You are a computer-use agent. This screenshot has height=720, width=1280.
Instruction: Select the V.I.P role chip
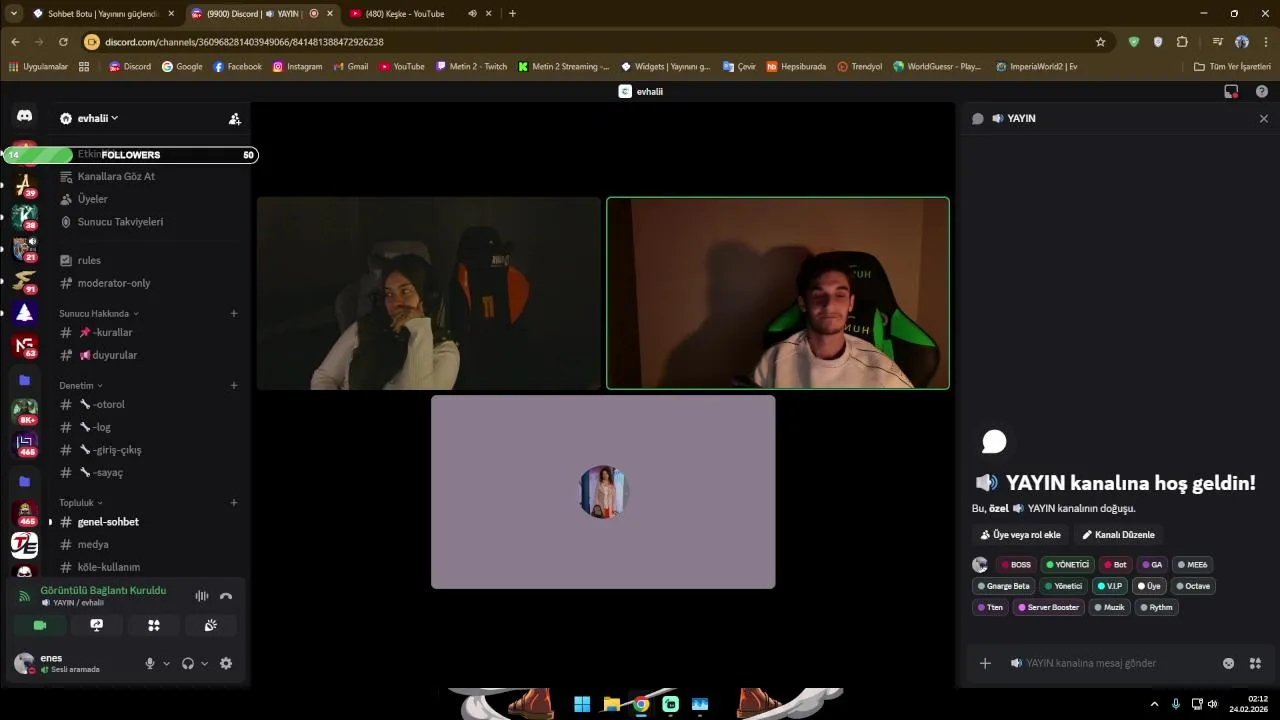coord(1109,586)
